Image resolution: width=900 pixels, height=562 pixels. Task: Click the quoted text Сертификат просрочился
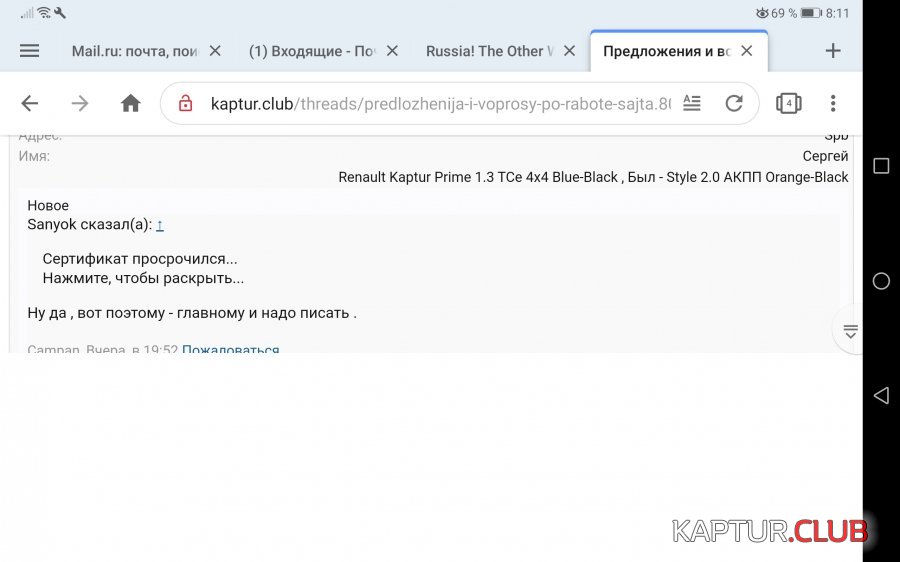(x=139, y=259)
